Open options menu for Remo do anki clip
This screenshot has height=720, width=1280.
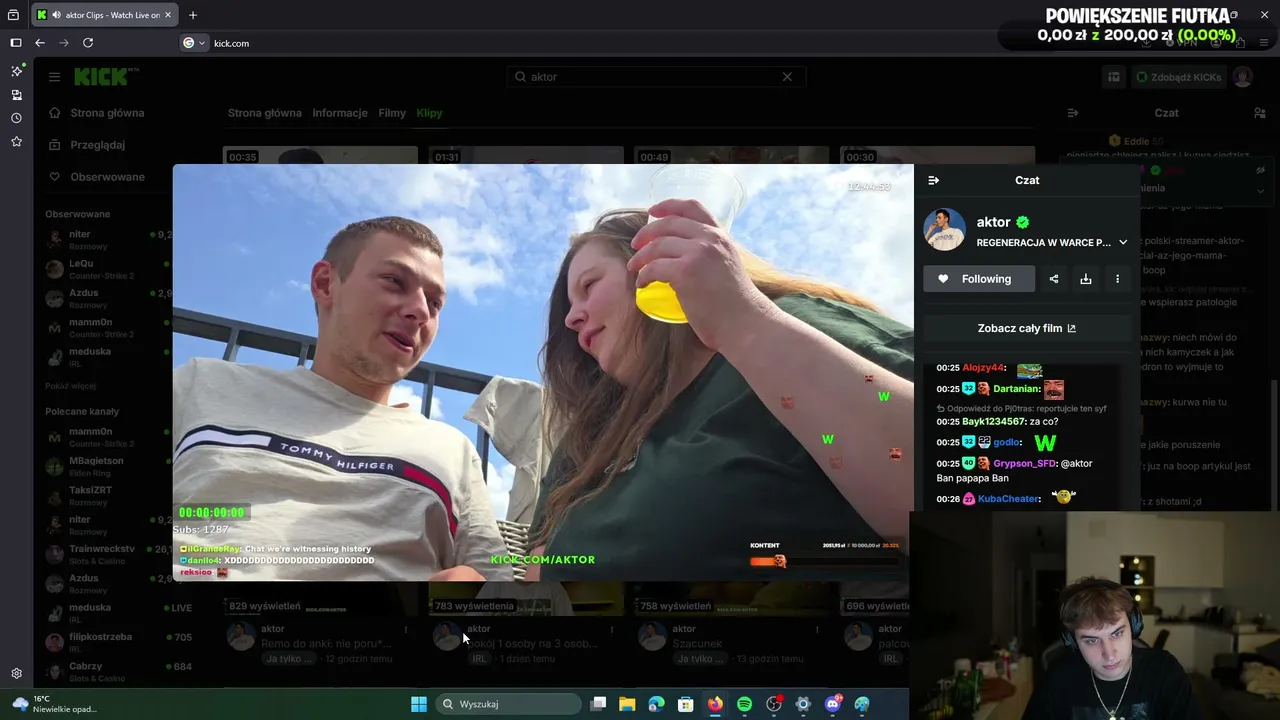pos(406,630)
